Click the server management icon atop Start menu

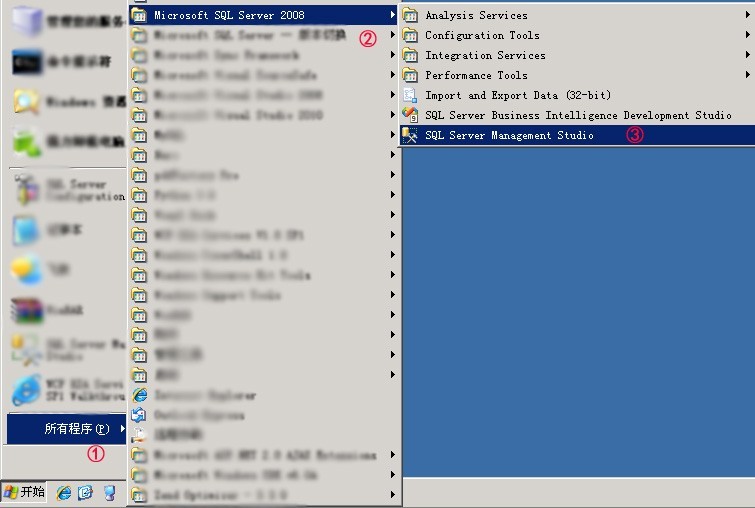(x=26, y=22)
